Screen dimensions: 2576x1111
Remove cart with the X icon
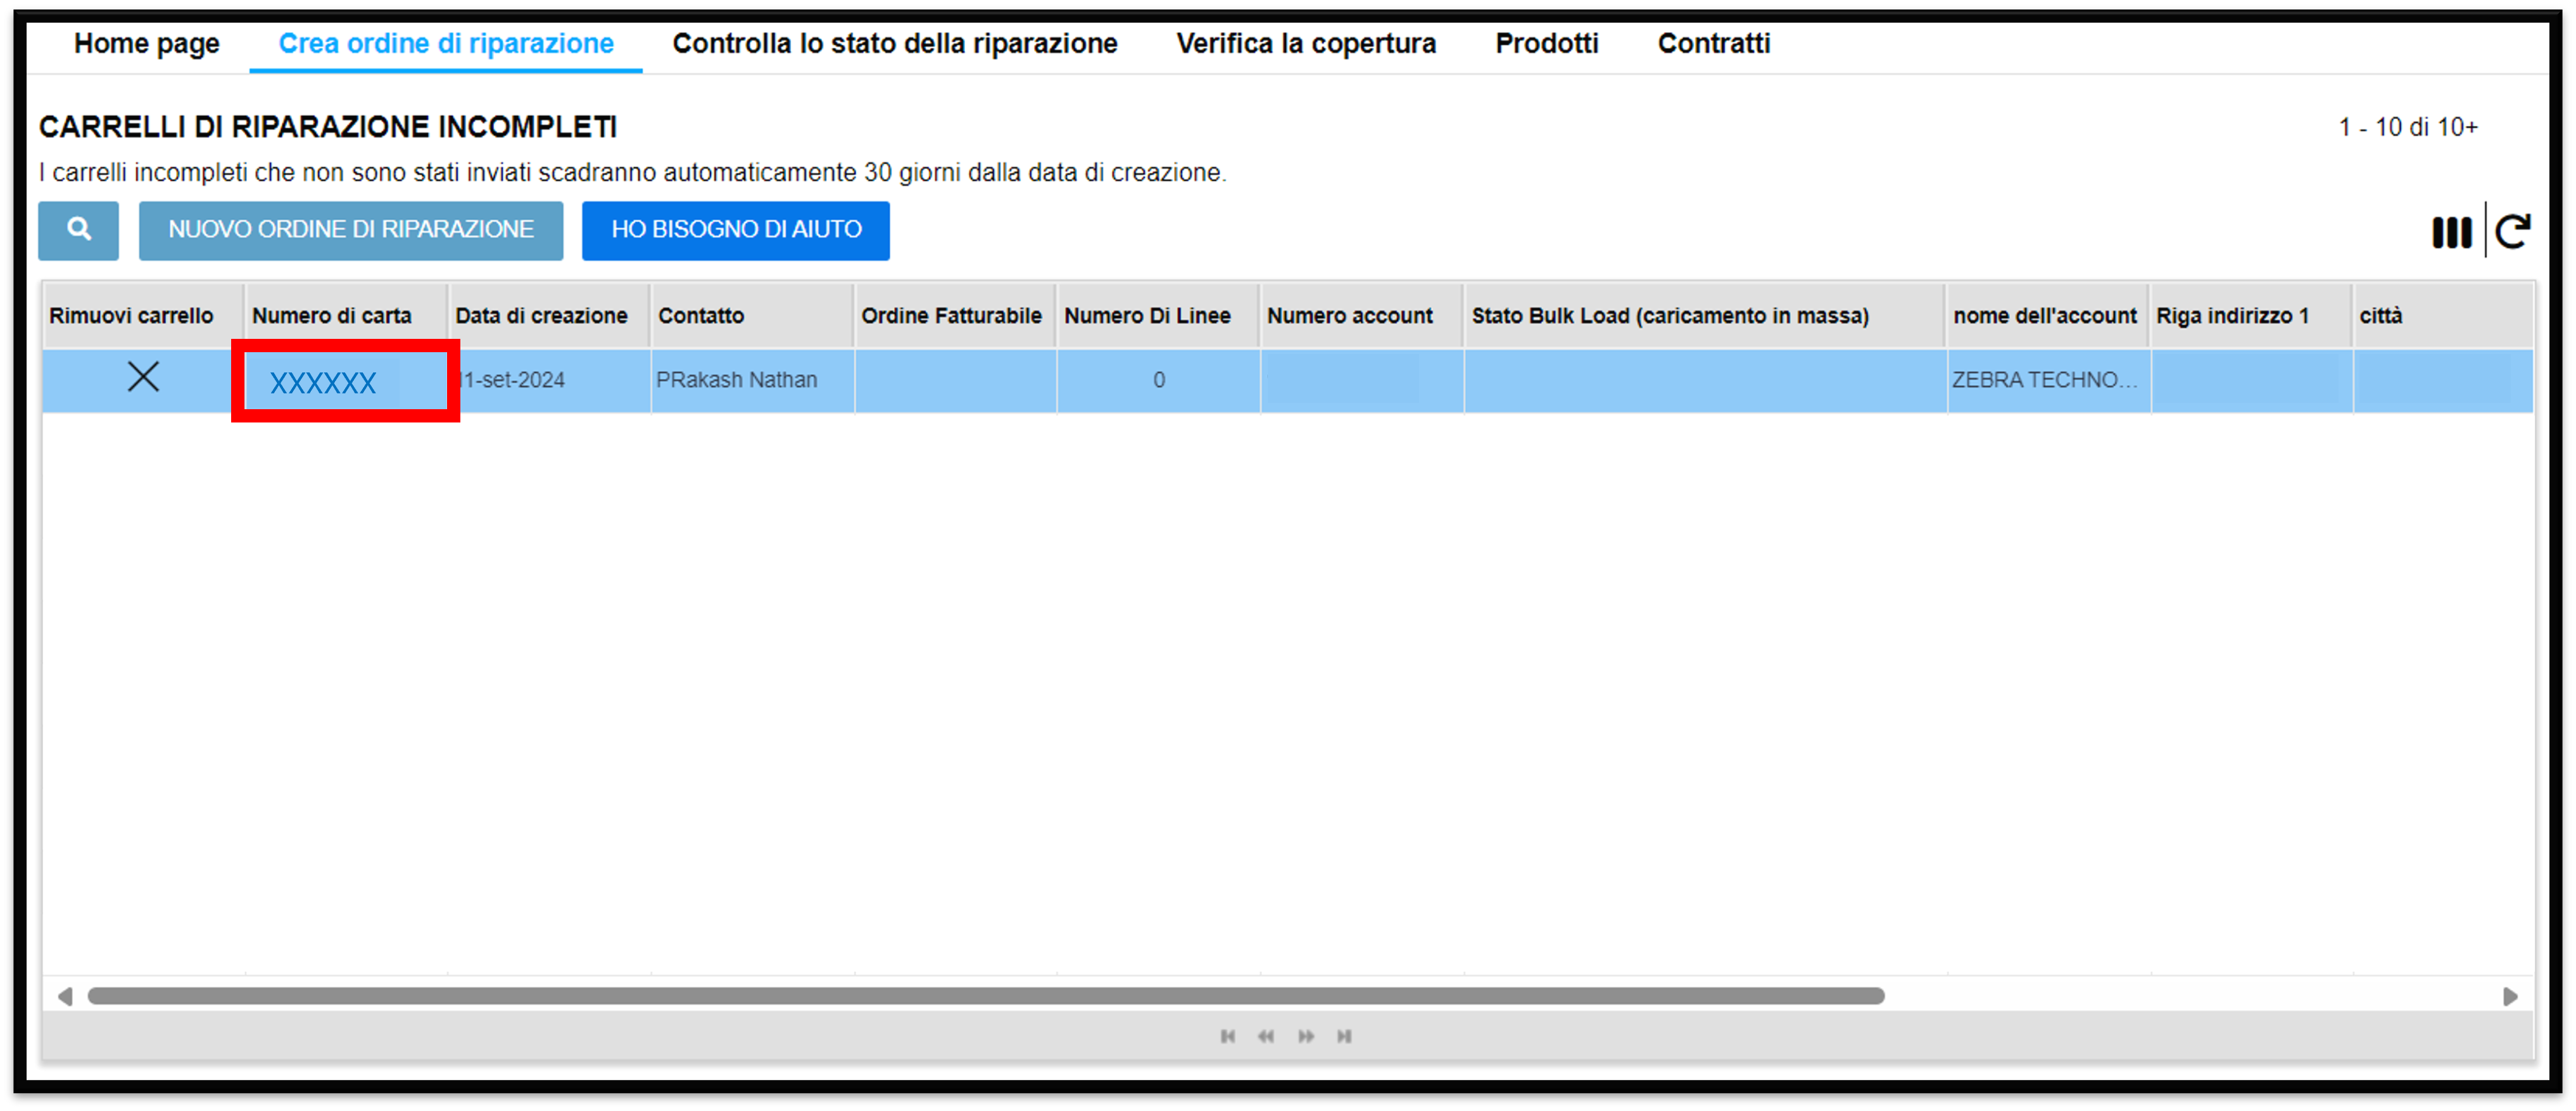(x=143, y=377)
